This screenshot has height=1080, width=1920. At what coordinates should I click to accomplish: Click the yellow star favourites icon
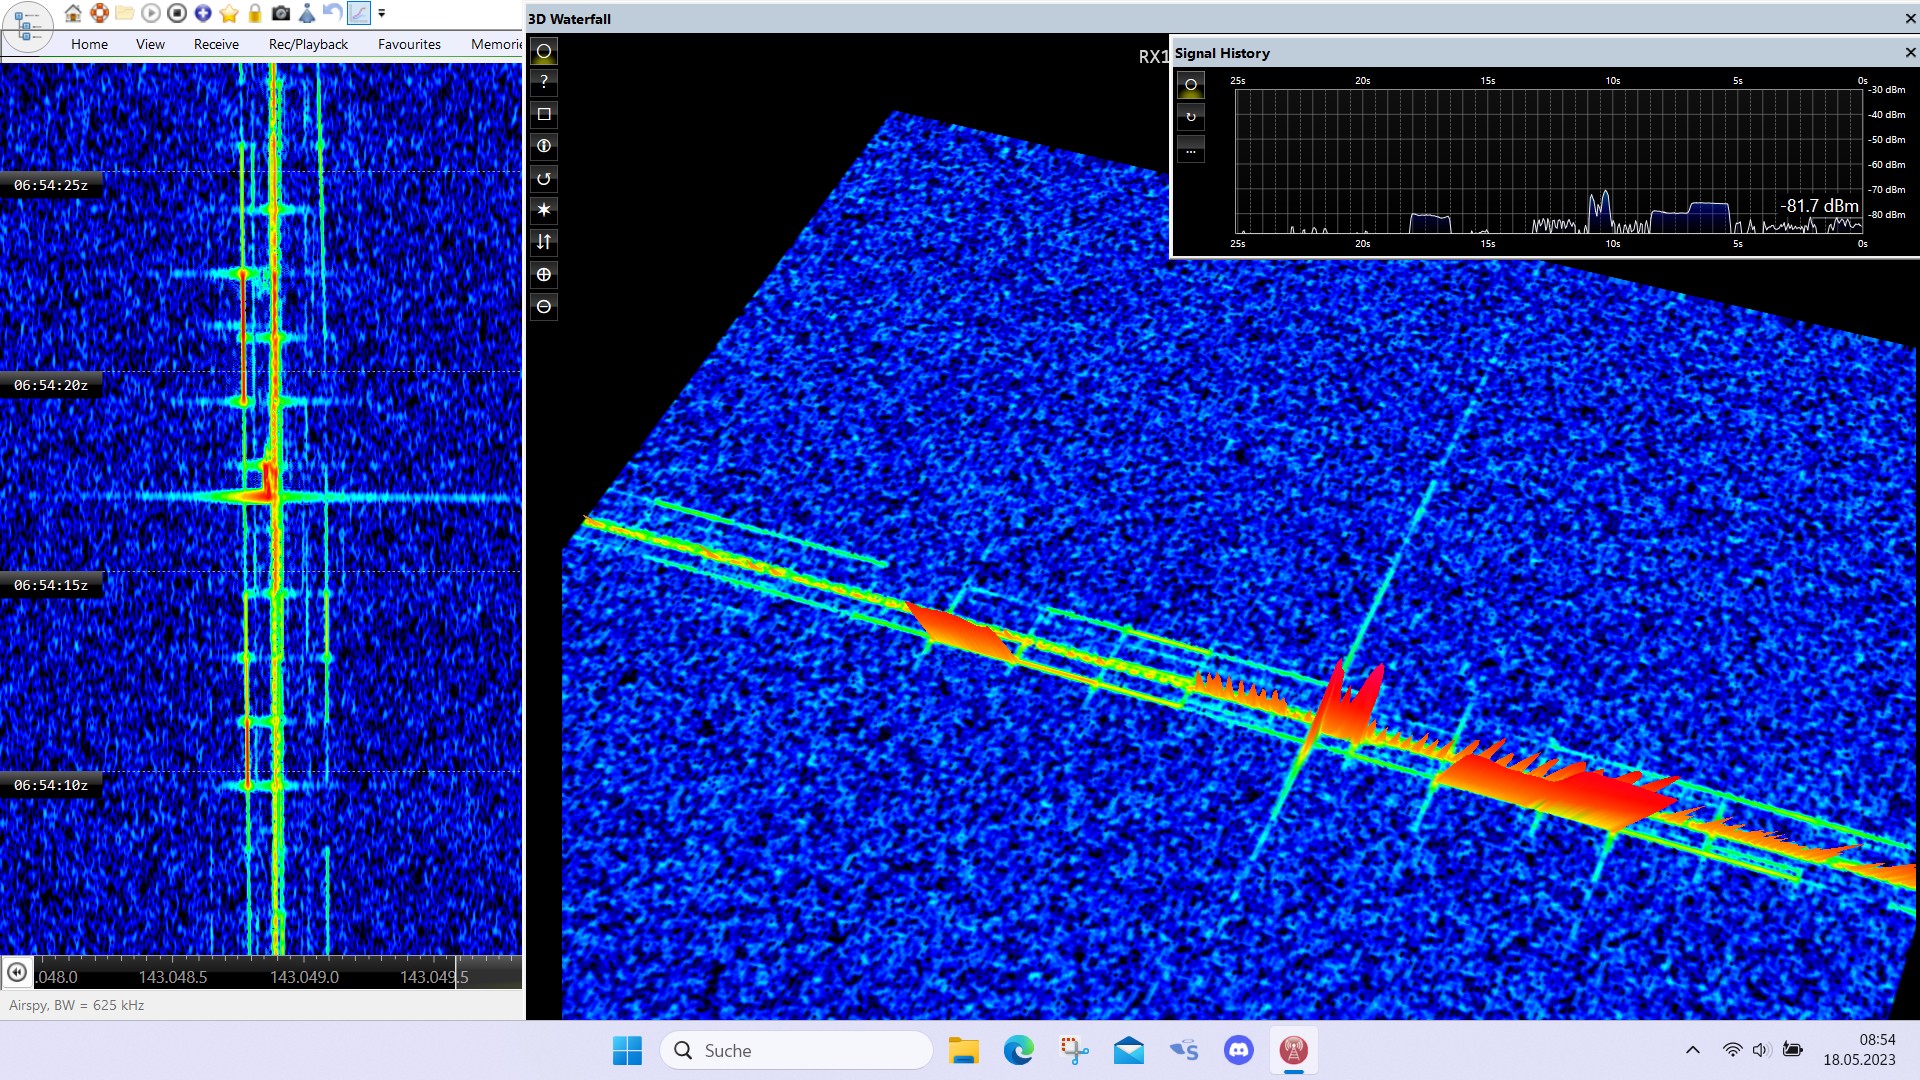tap(229, 13)
